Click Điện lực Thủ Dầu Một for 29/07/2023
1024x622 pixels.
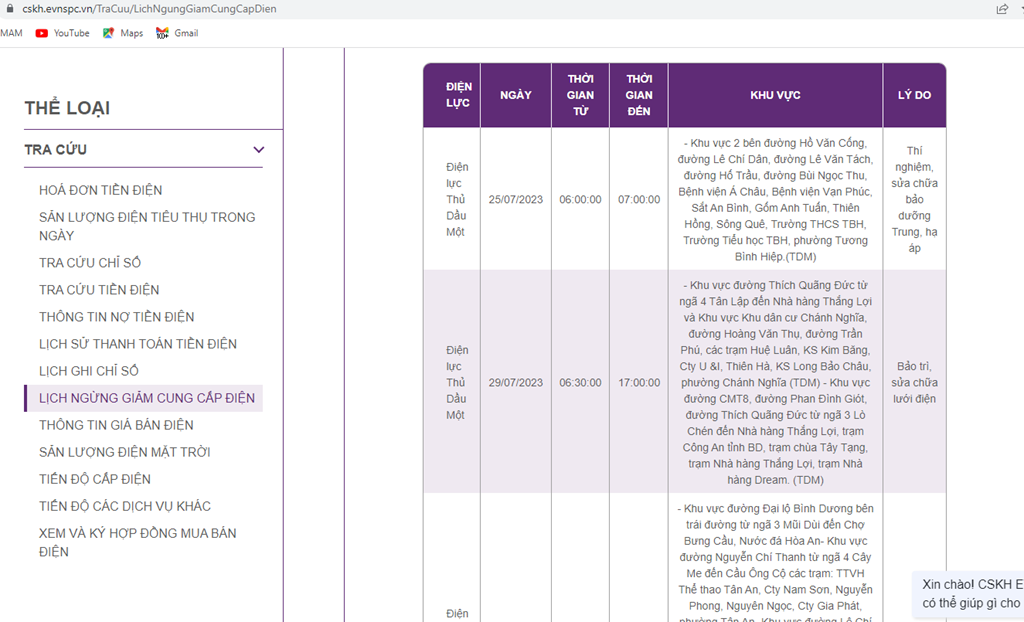coord(456,382)
